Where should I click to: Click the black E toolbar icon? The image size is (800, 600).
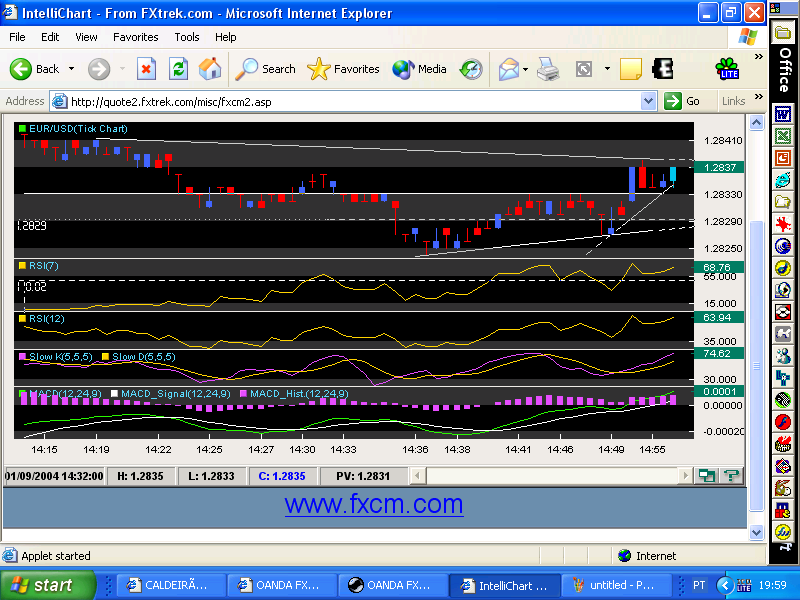tap(663, 69)
